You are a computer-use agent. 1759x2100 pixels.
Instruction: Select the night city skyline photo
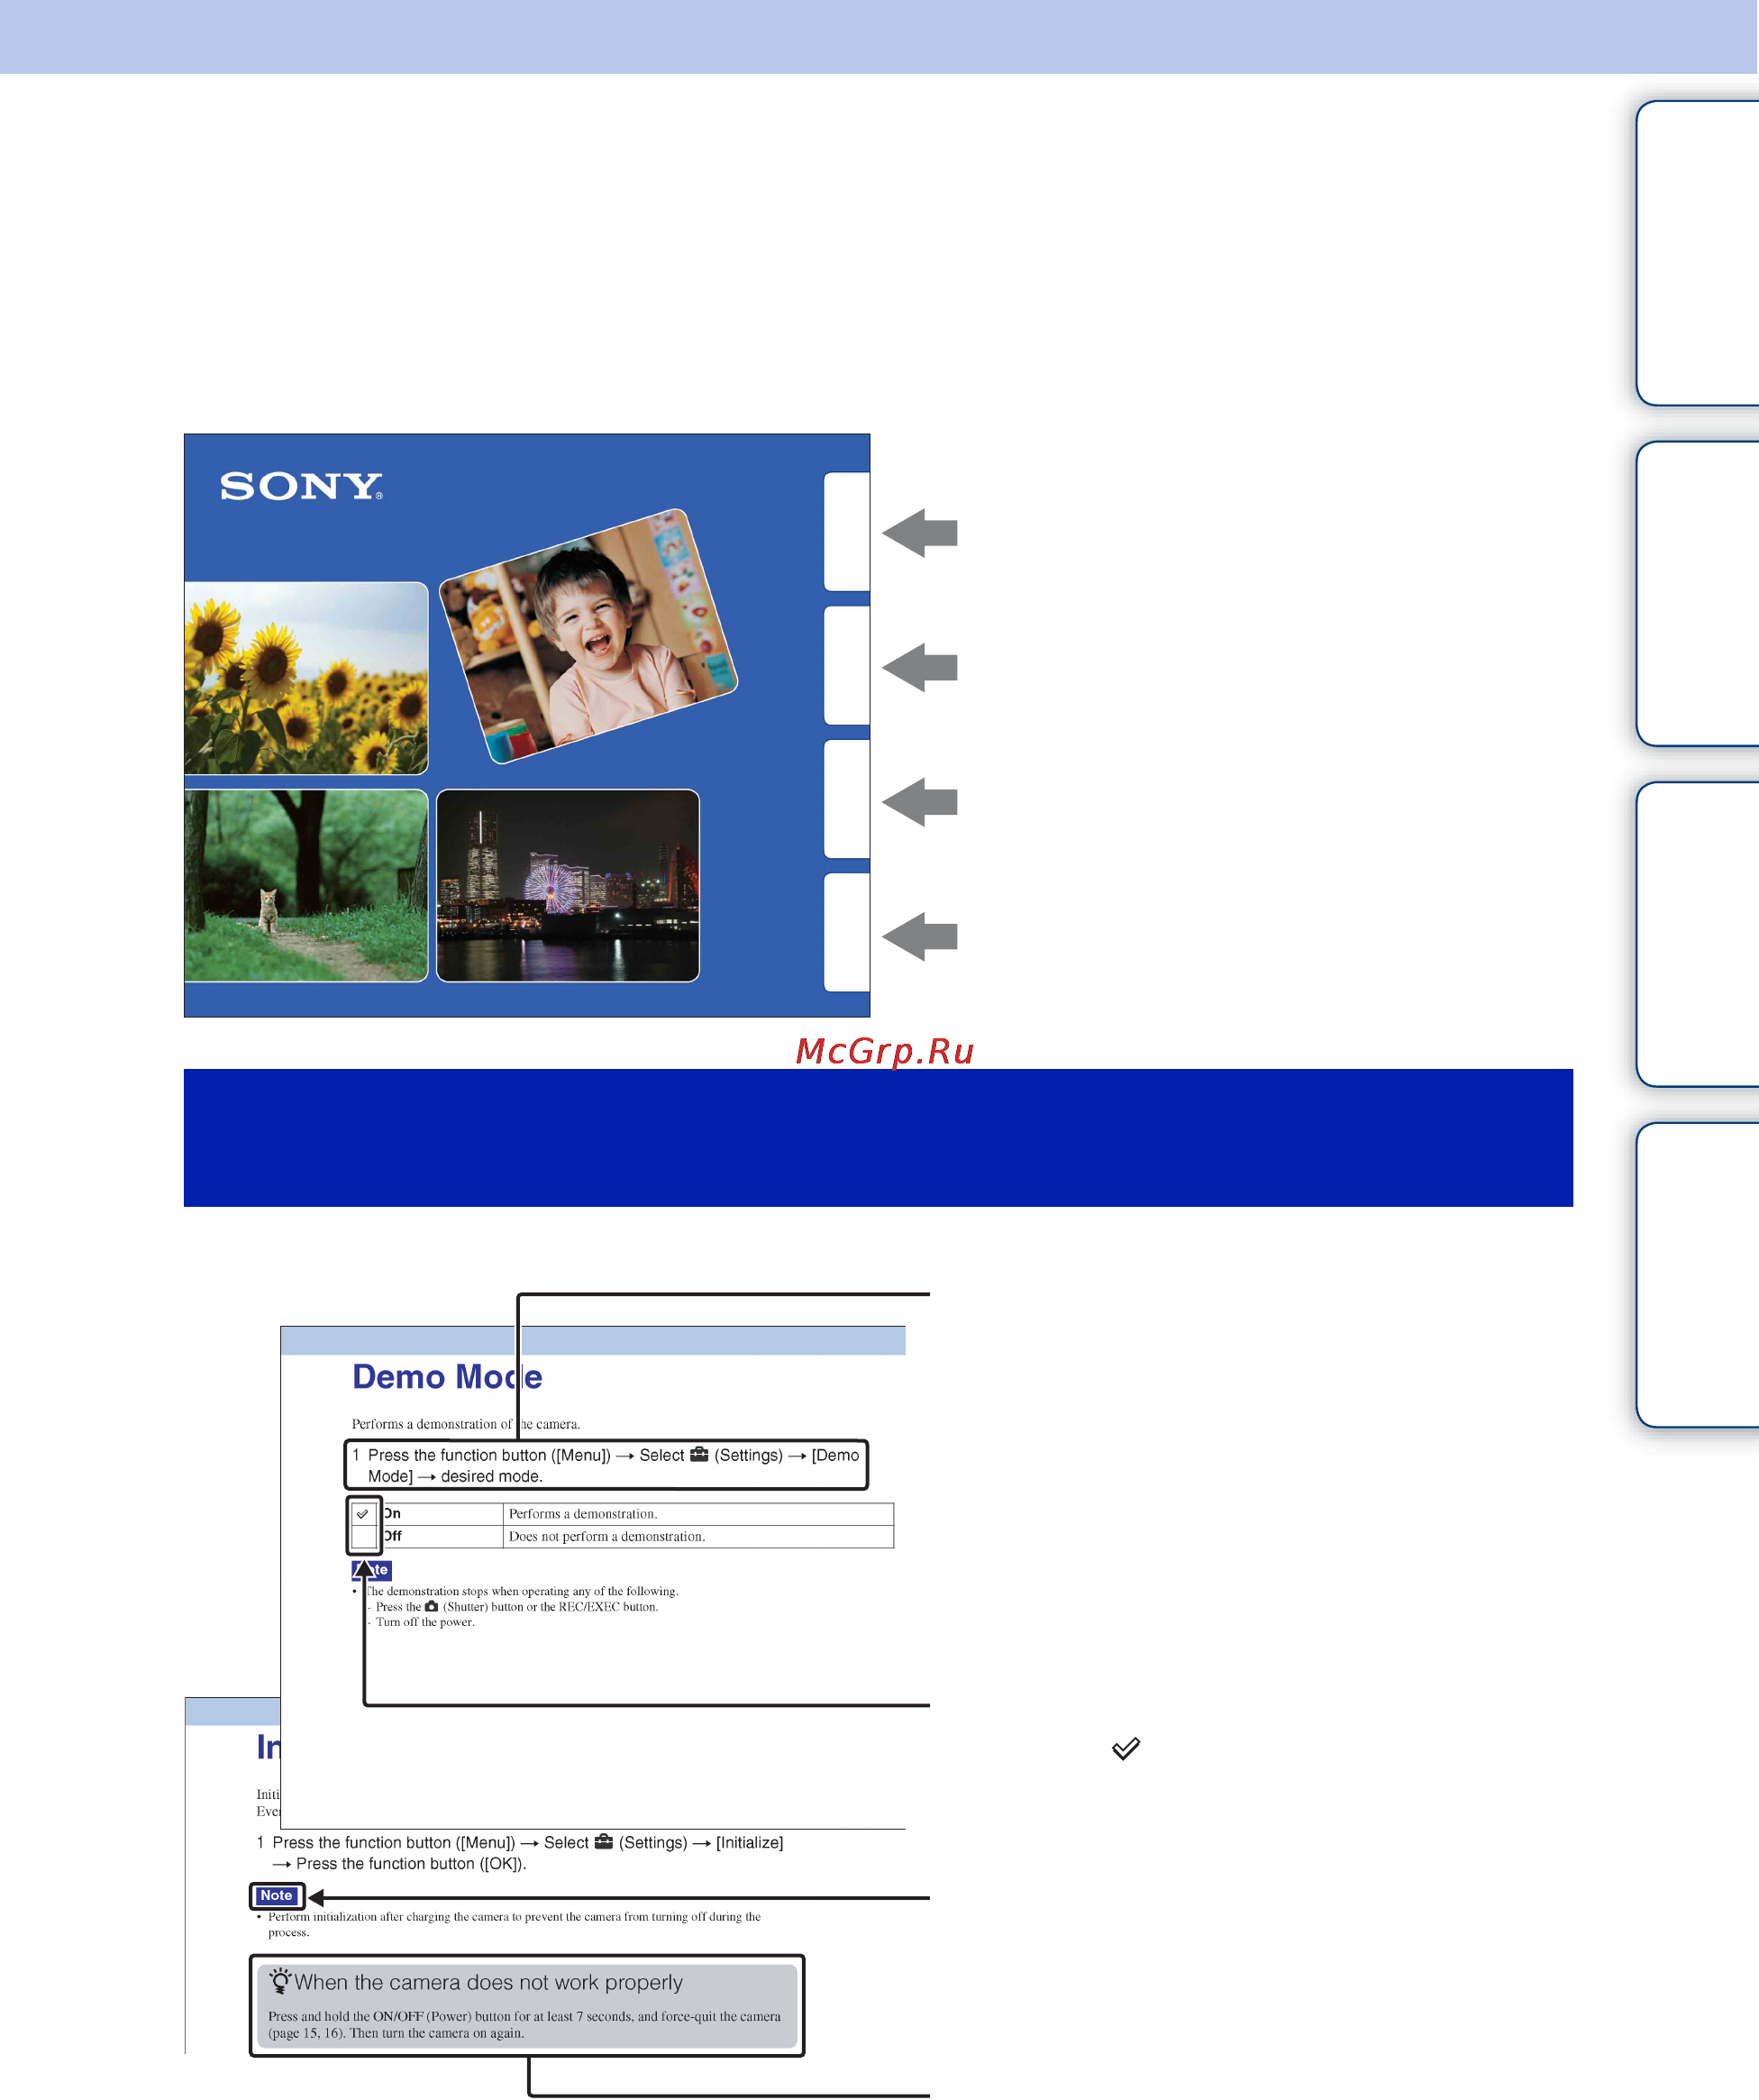568,886
